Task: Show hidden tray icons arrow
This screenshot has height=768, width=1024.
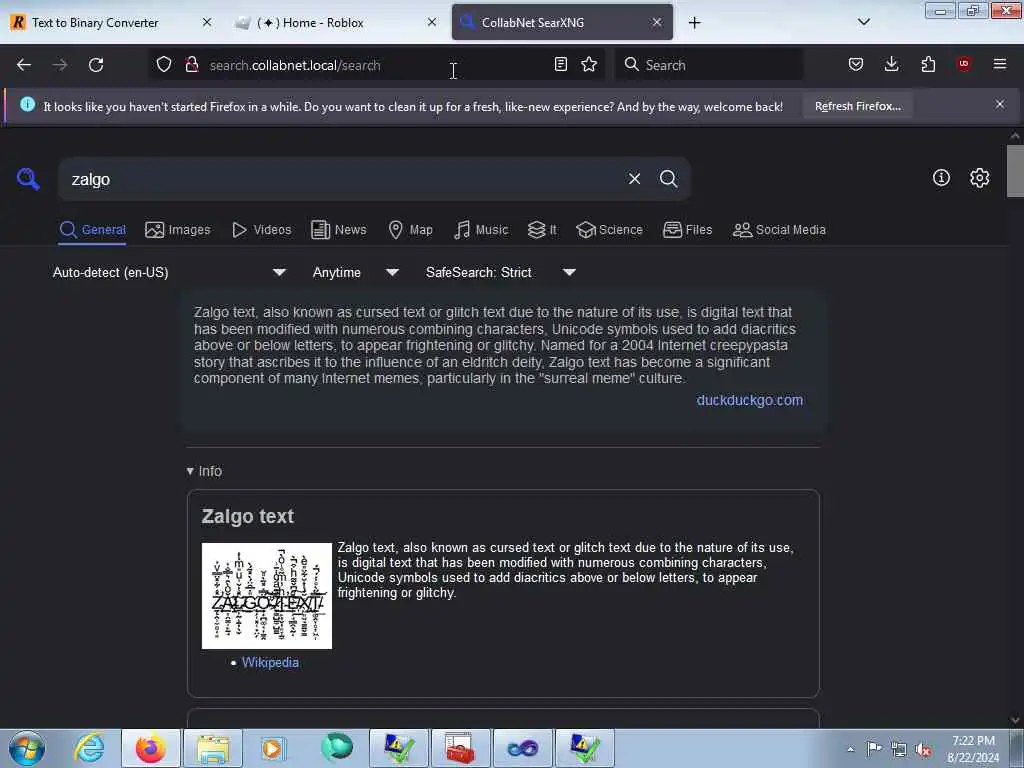Action: click(x=850, y=750)
